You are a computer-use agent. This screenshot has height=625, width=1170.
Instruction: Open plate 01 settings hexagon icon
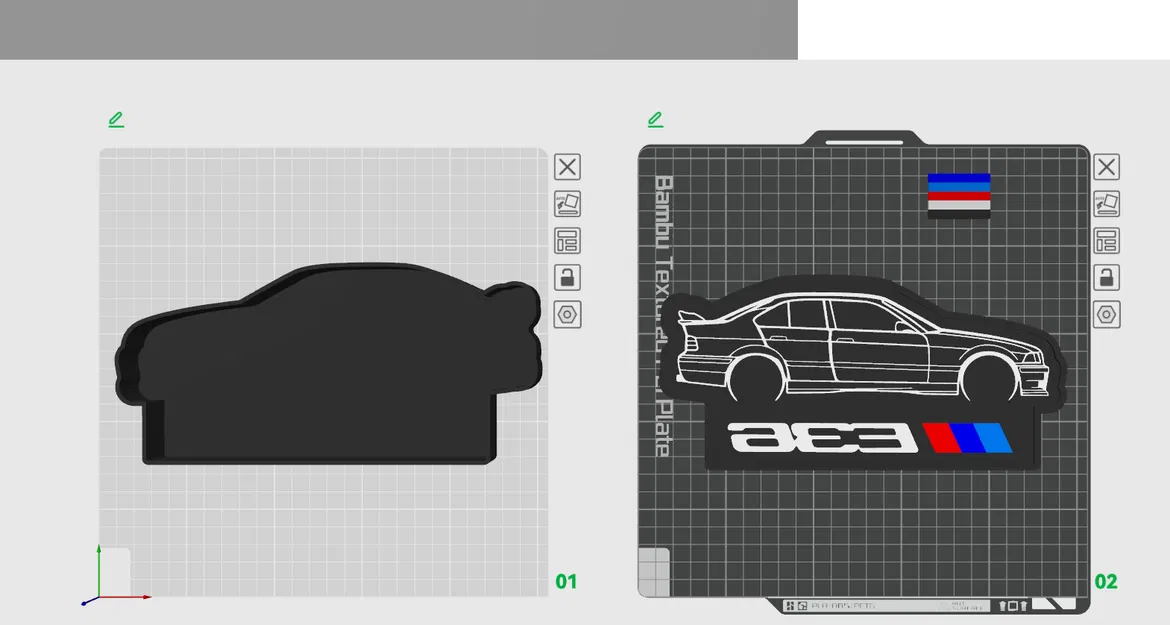tap(567, 315)
